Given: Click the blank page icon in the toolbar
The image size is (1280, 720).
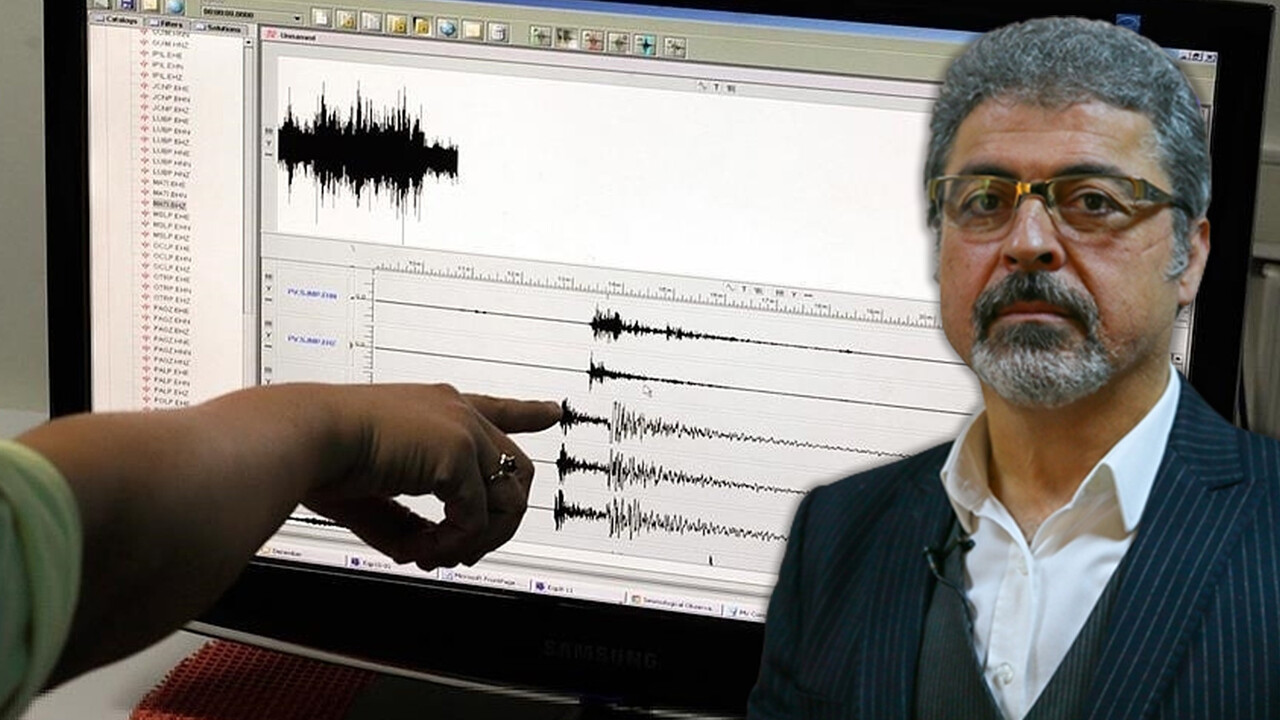Looking at the screenshot, I should tap(322, 17).
